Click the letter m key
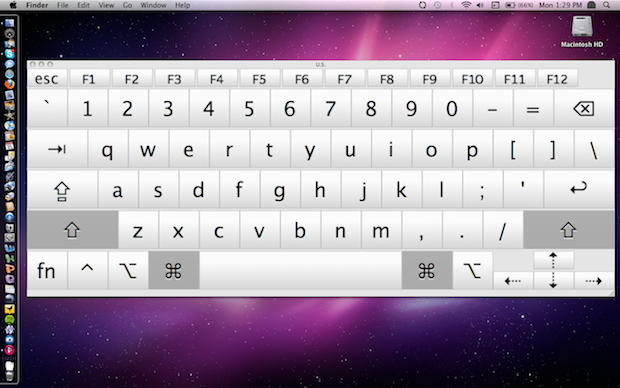Screen dimensions: 620x388 click(382, 230)
